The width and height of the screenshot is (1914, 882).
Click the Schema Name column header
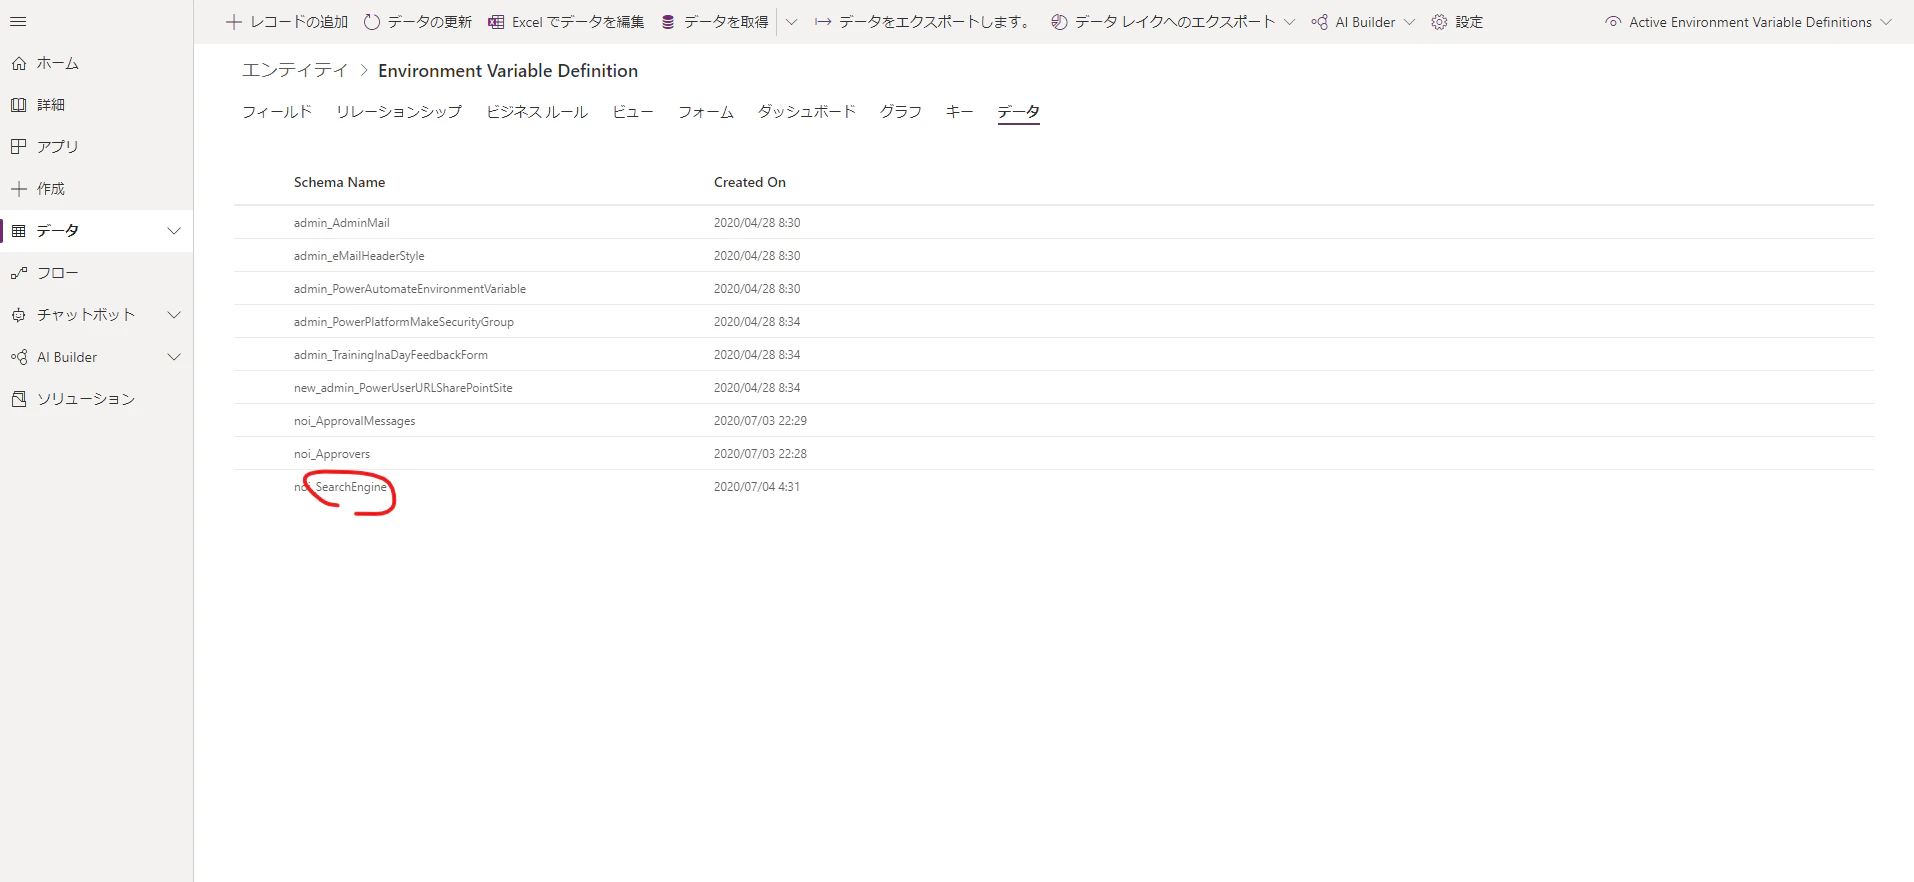tap(339, 182)
